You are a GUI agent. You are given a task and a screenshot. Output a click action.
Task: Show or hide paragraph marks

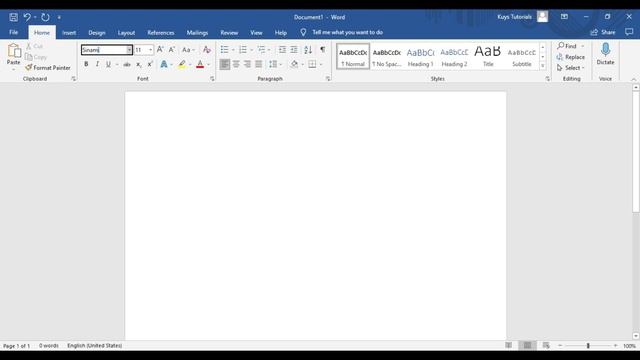pos(322,50)
